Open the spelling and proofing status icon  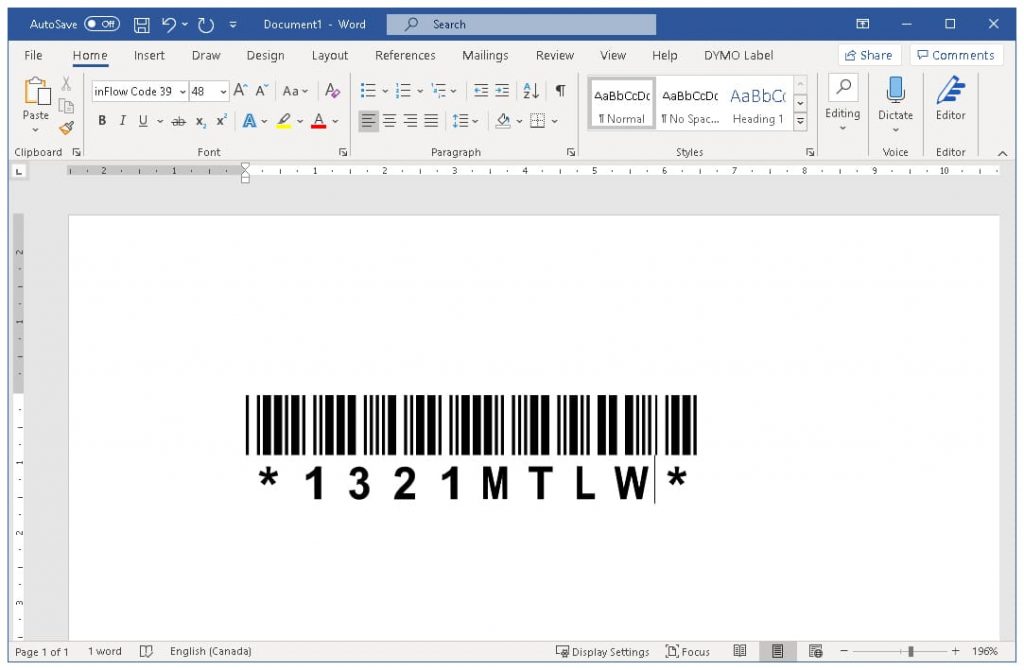146,651
